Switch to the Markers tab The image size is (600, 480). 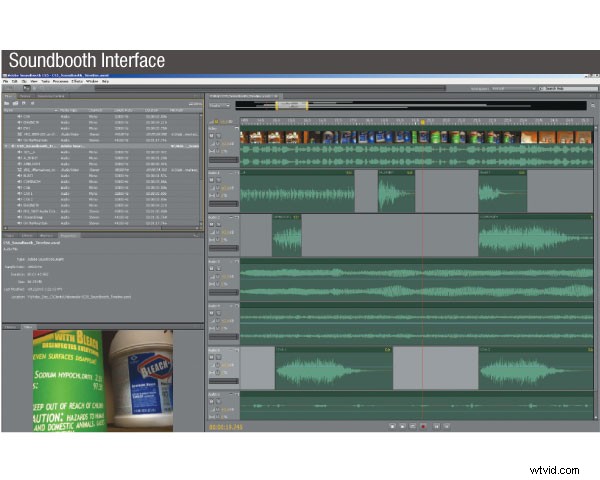point(46,235)
